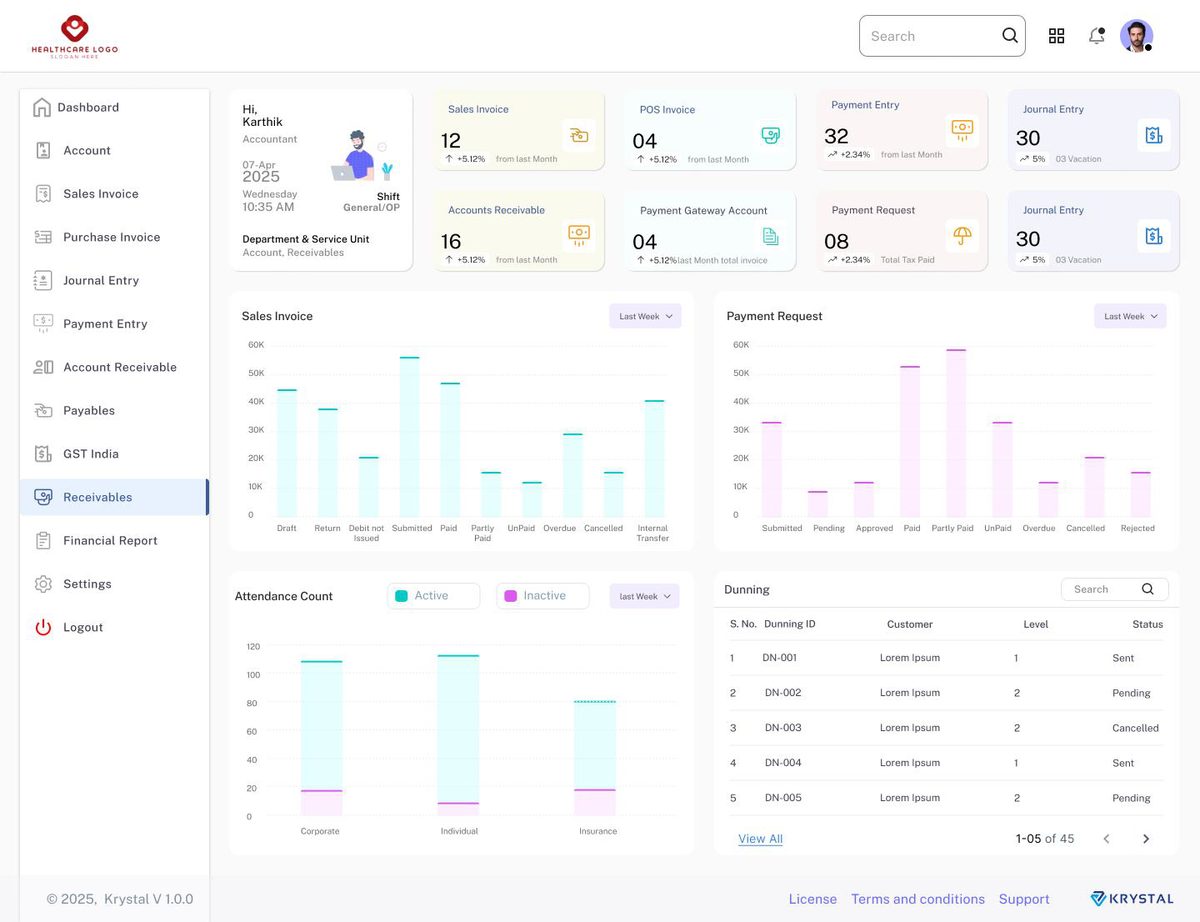
Task: Open Attendance Count last Week dropdown
Action: tap(645, 596)
